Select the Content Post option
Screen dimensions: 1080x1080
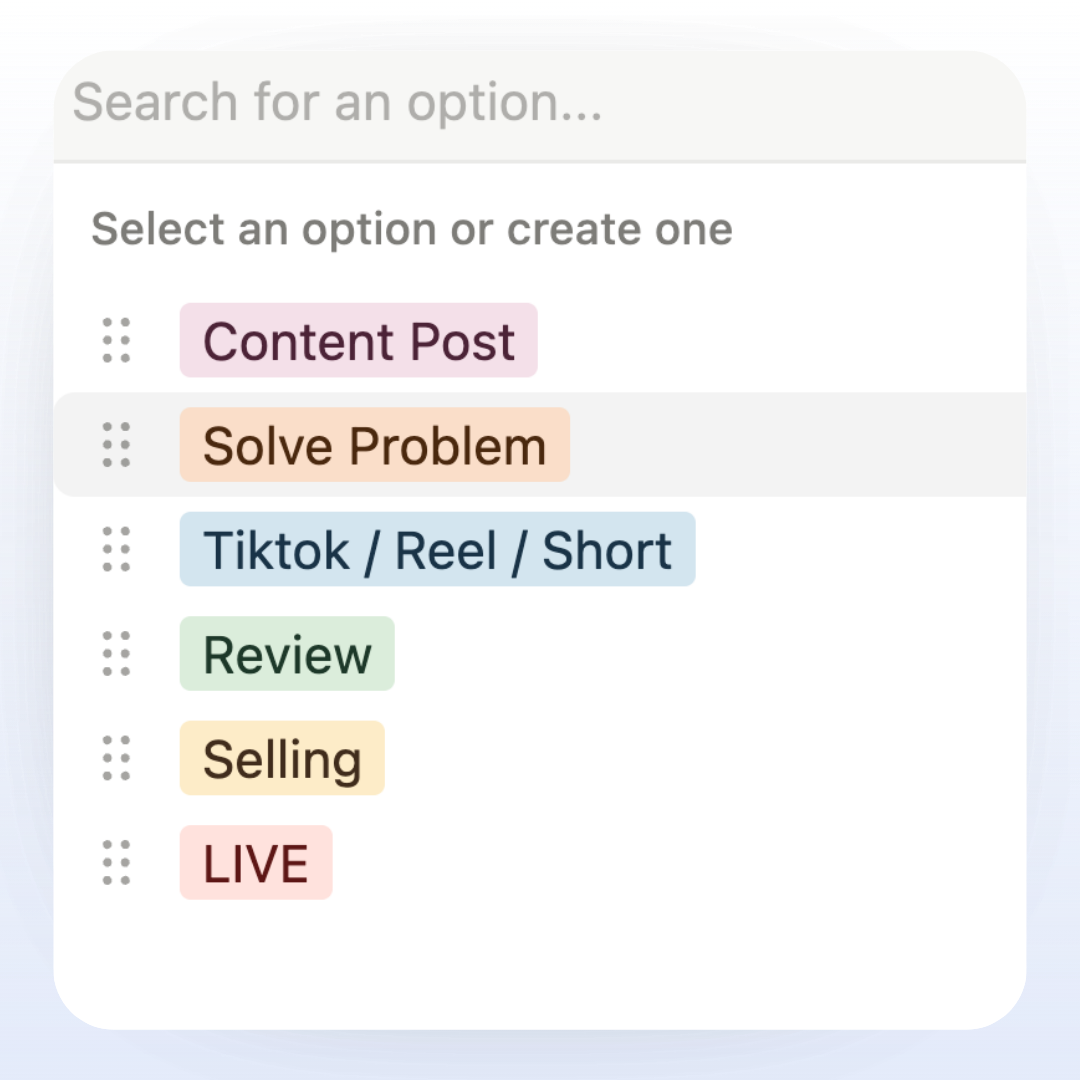pos(358,341)
